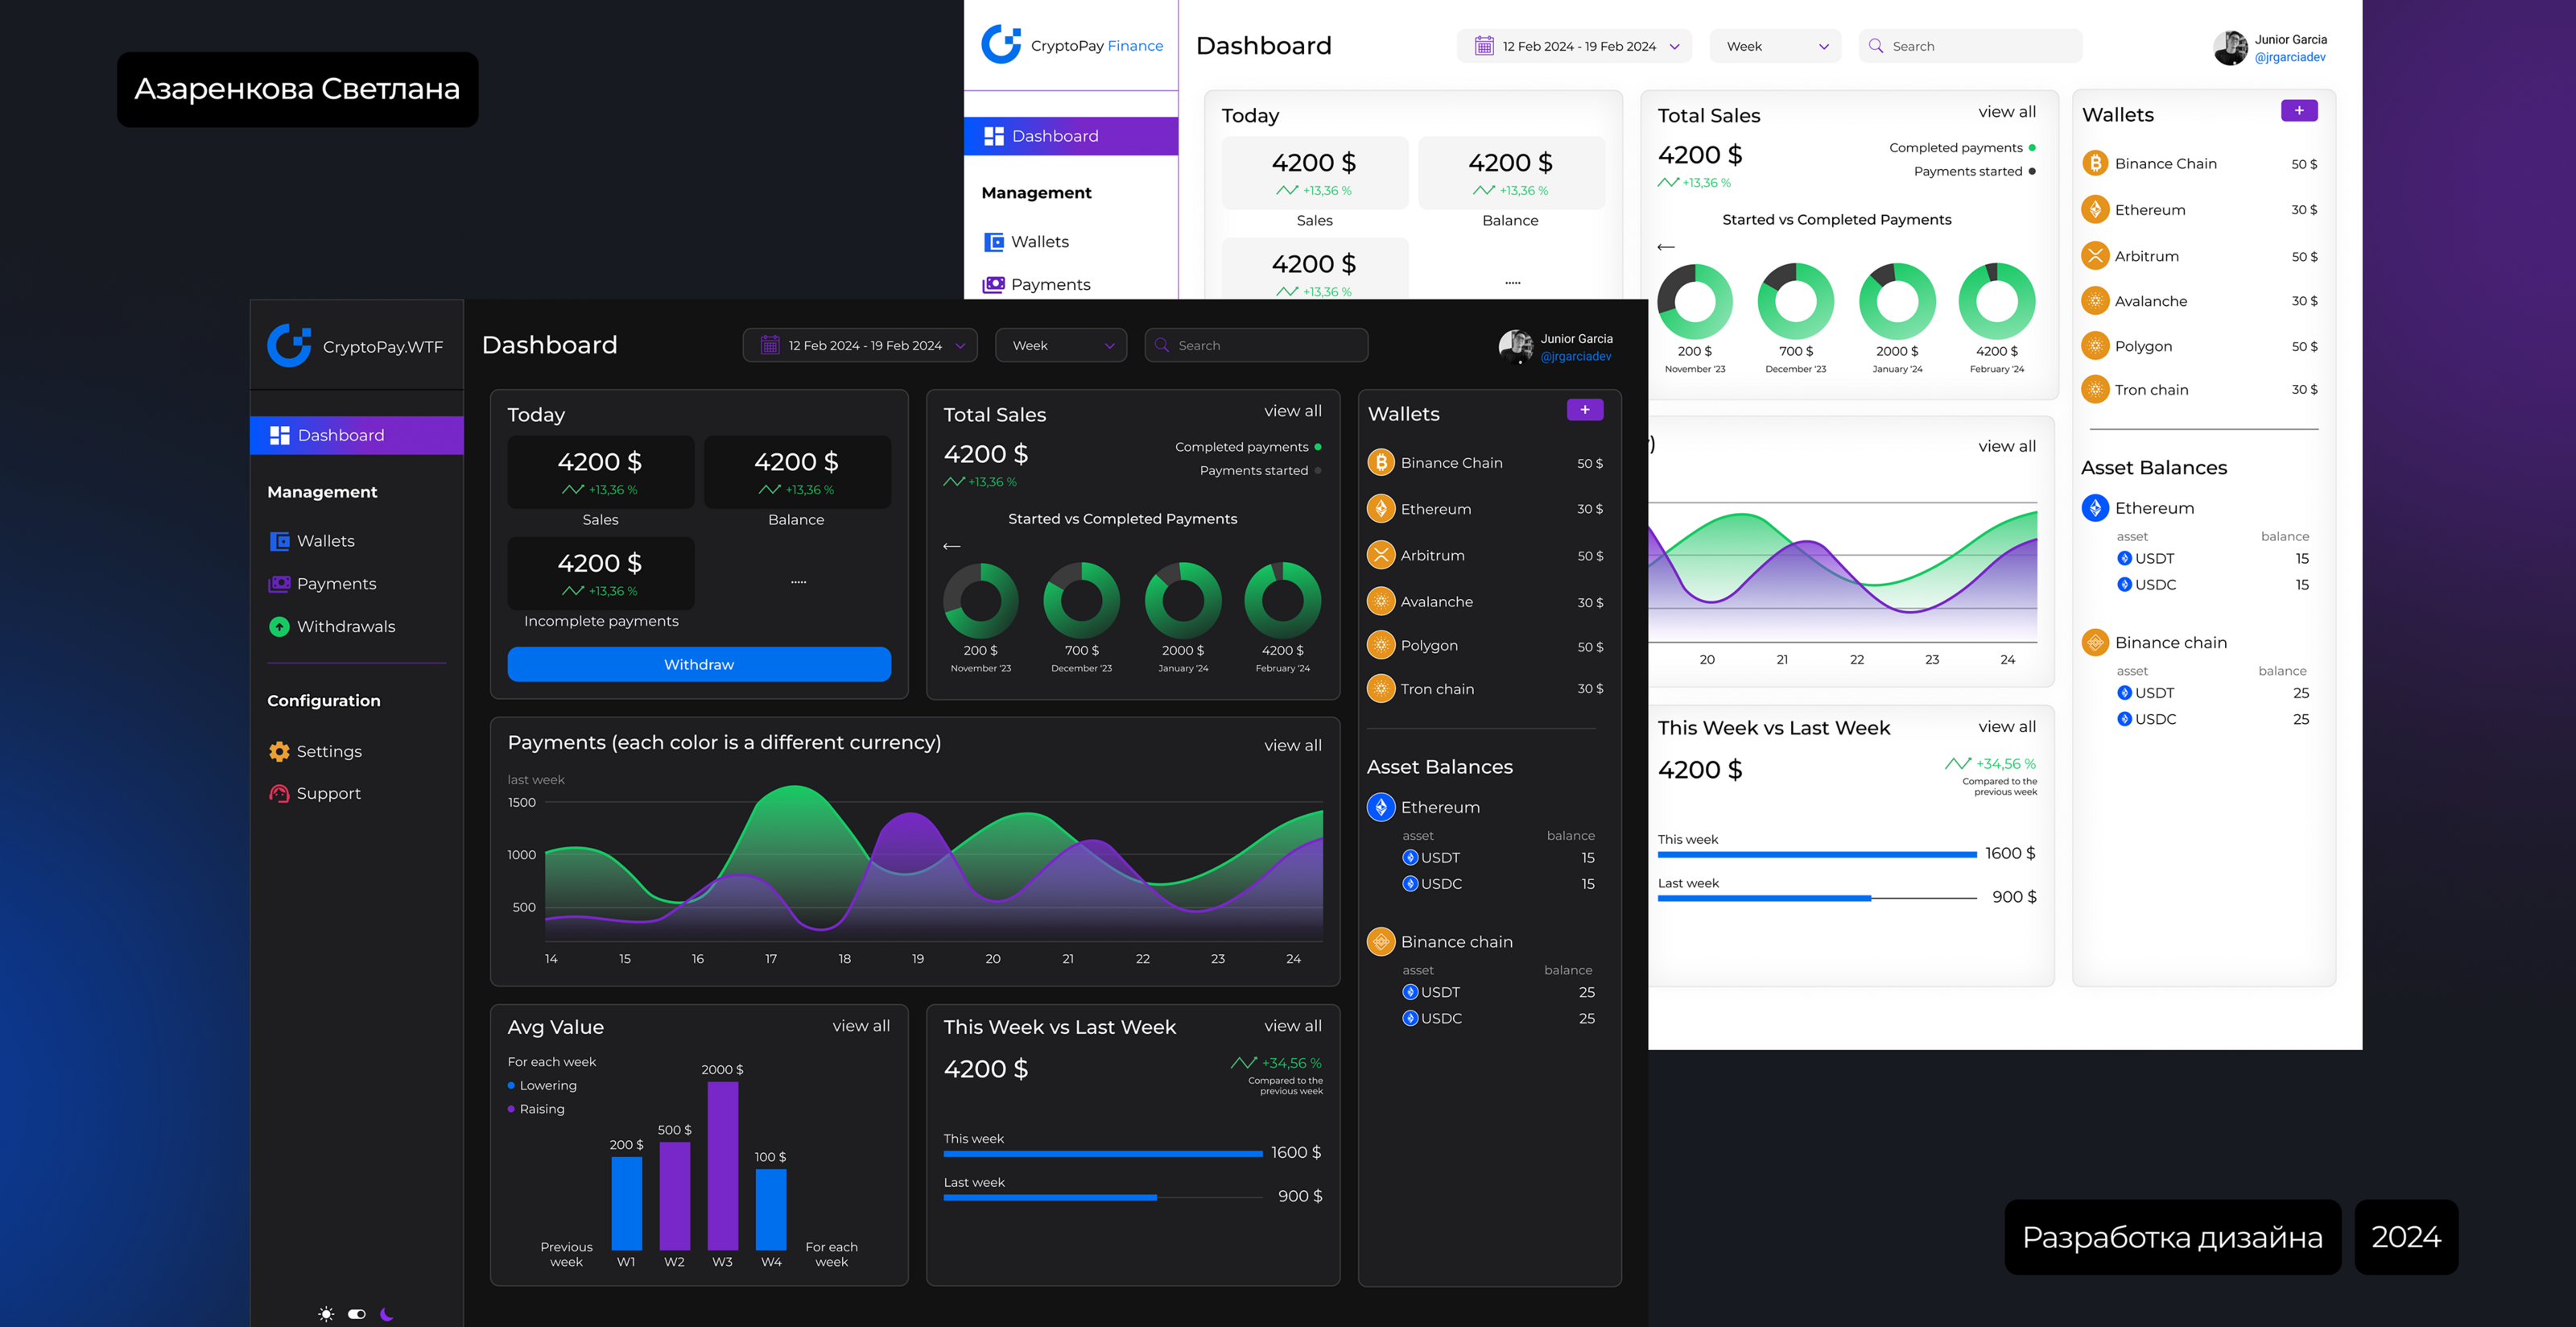Click the moon dark-mode icon at sidebar bottom
This screenshot has width=2576, height=1327.
pos(387,1314)
